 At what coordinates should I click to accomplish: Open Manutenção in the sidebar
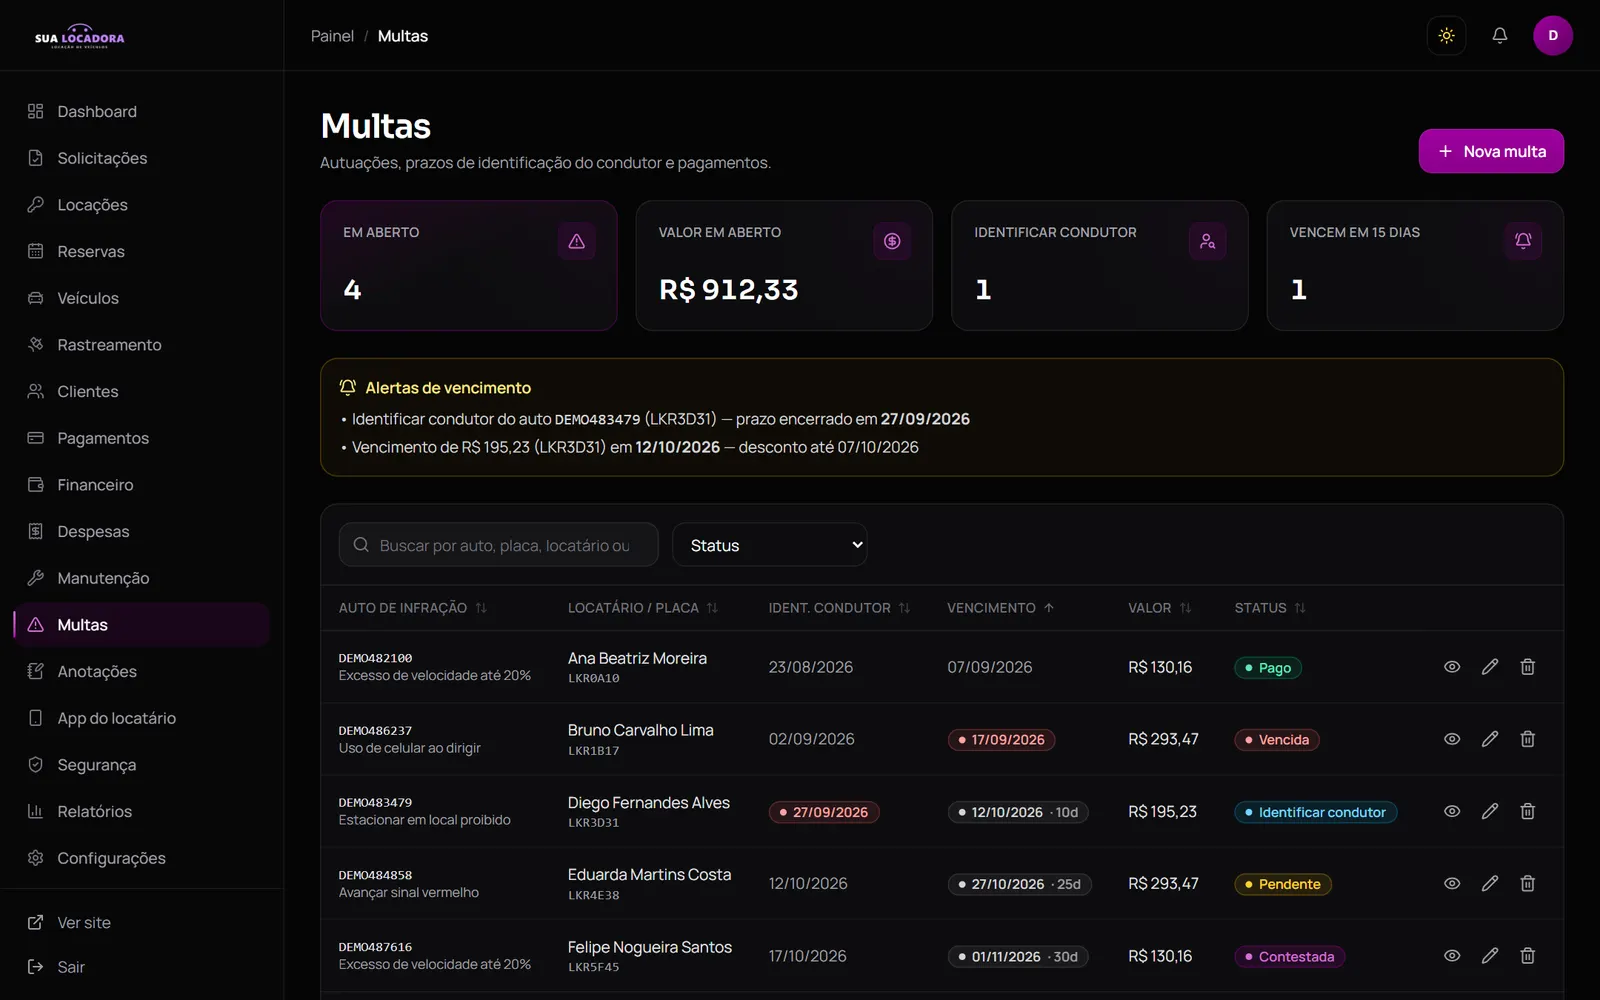click(142, 578)
